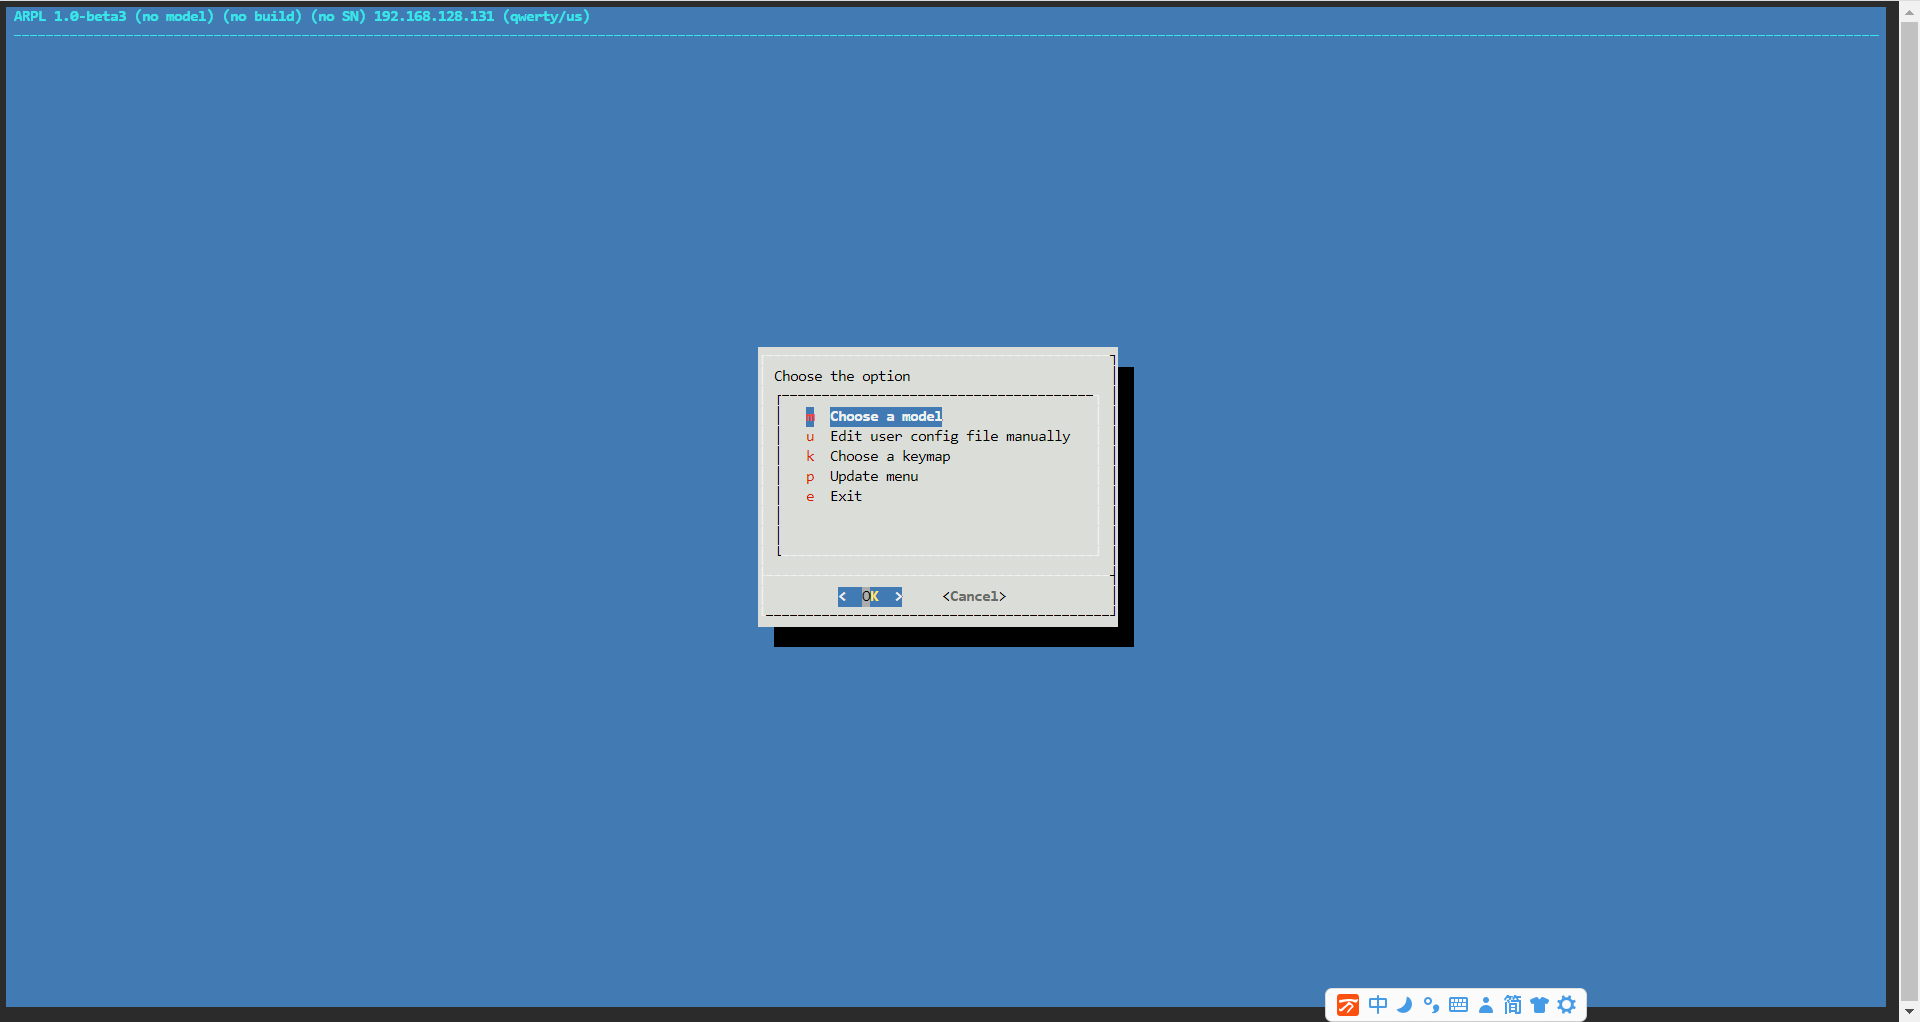Confirm with the OK button

click(870, 596)
